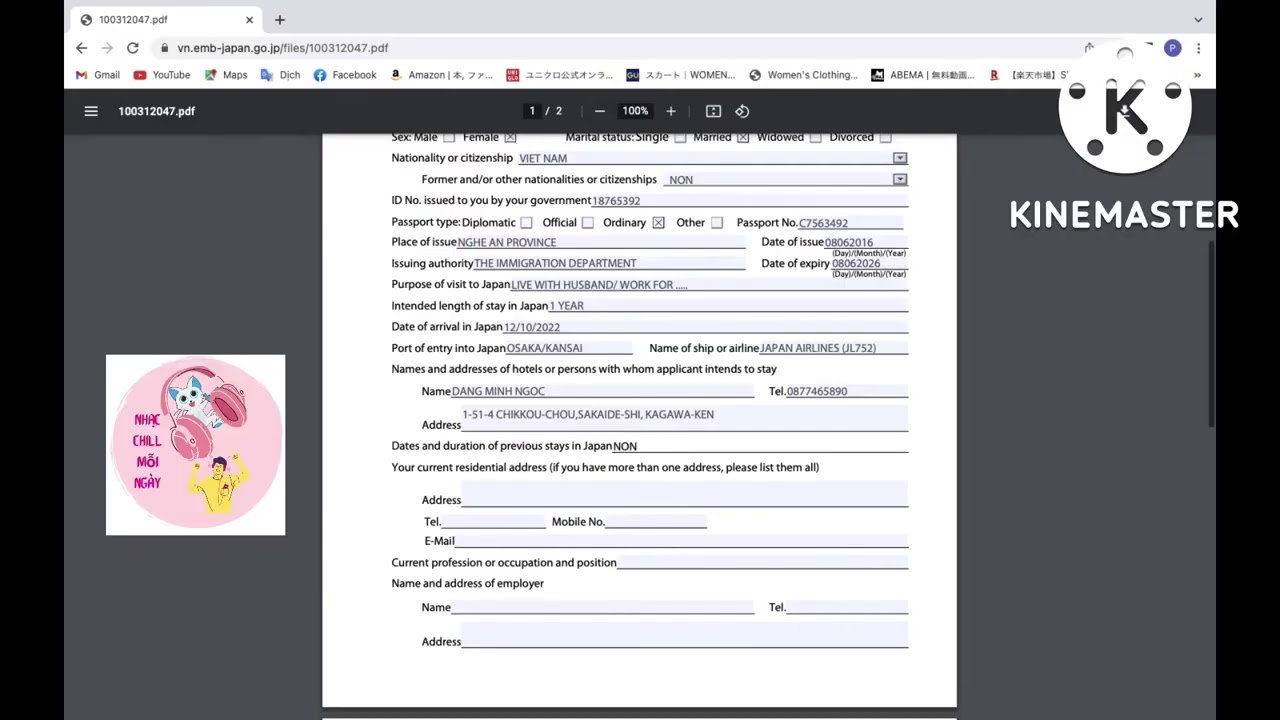This screenshot has width=1280, height=720.
Task: Click the empty current residential Address field
Action: pos(684,493)
